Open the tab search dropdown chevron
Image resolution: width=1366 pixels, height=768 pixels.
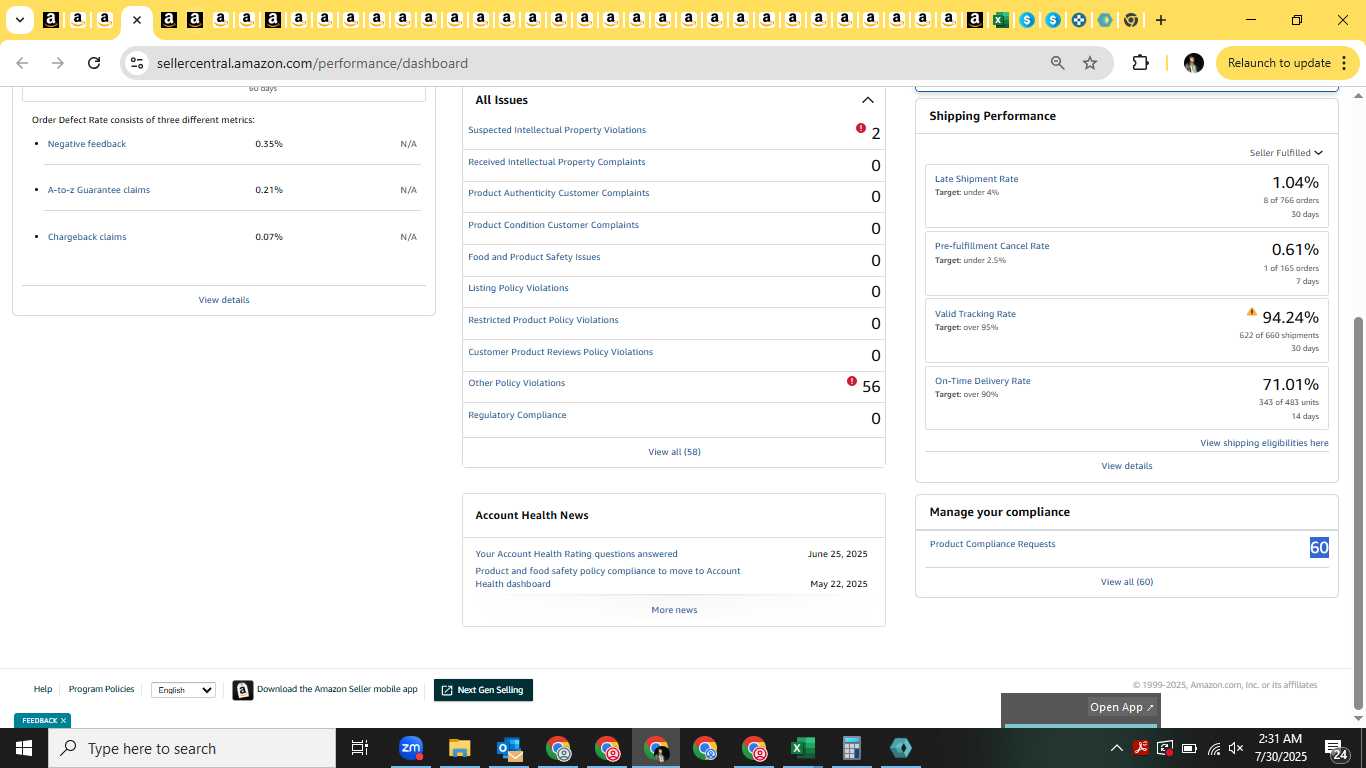(19, 20)
